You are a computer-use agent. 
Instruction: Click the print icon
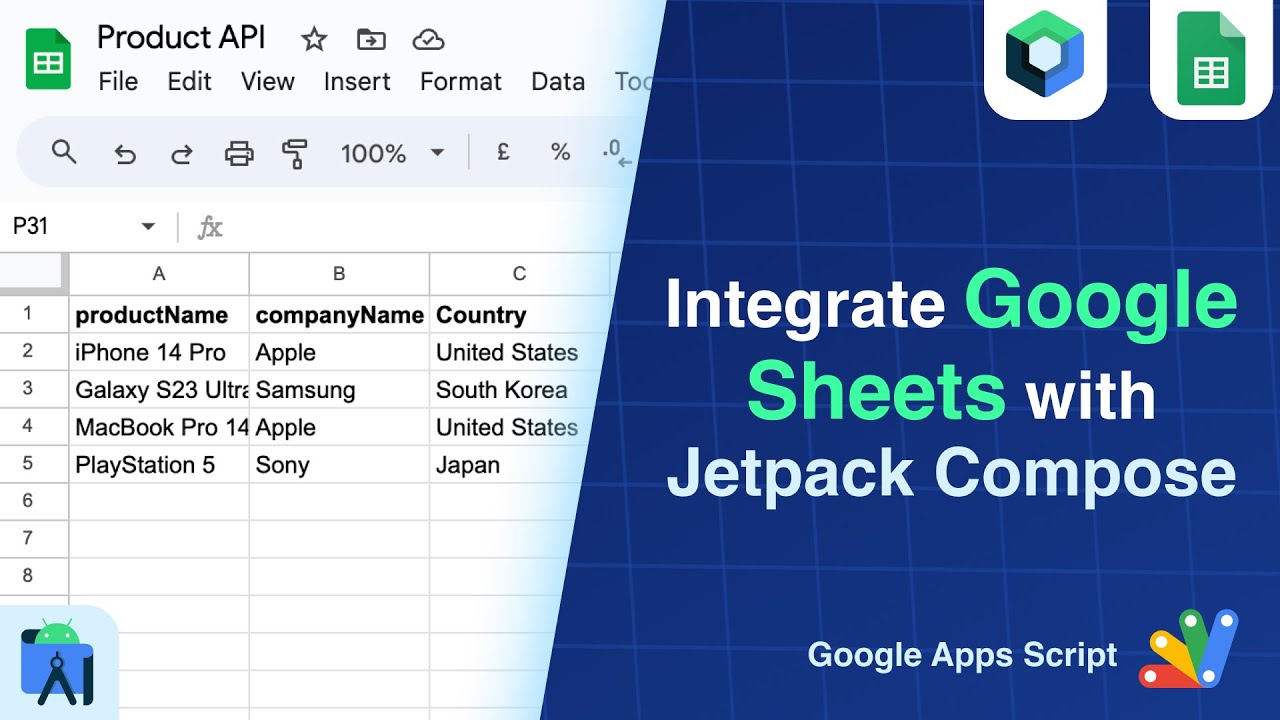coord(239,153)
